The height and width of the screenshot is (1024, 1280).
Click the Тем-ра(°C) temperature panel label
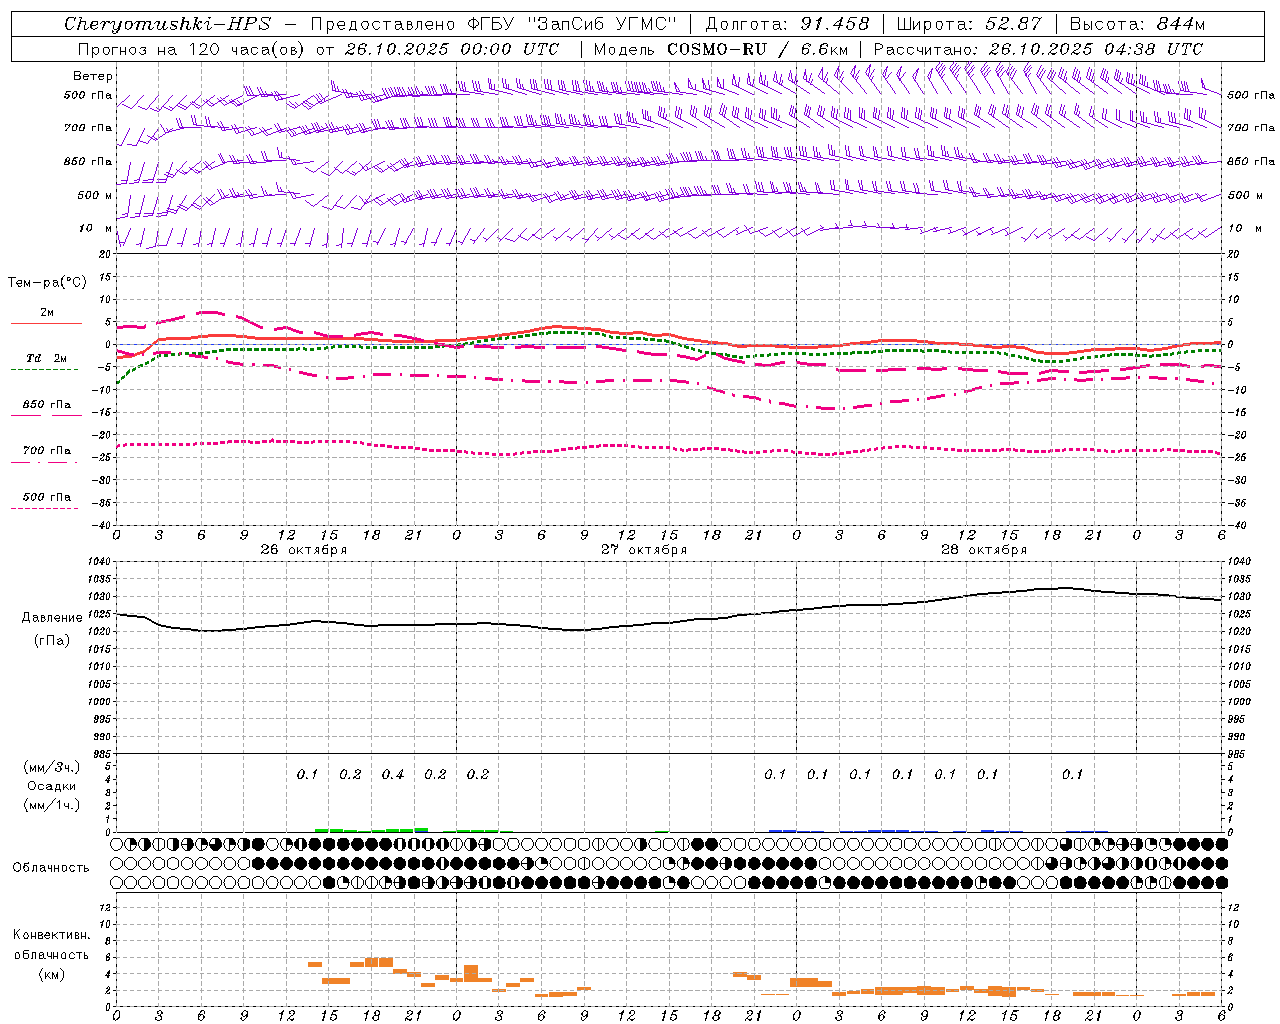[47, 283]
